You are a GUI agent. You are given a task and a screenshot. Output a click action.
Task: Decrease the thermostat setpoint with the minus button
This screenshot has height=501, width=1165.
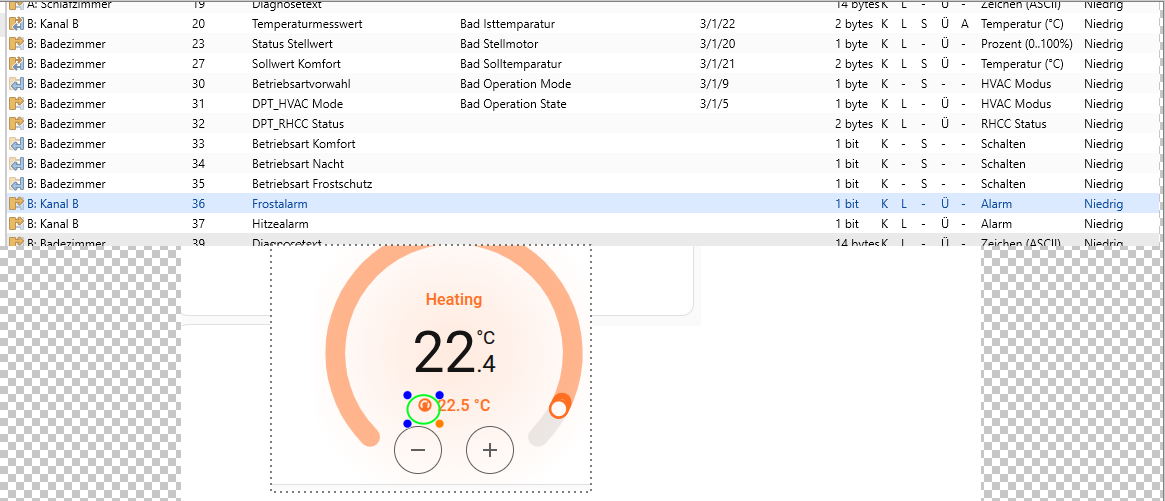tap(418, 450)
